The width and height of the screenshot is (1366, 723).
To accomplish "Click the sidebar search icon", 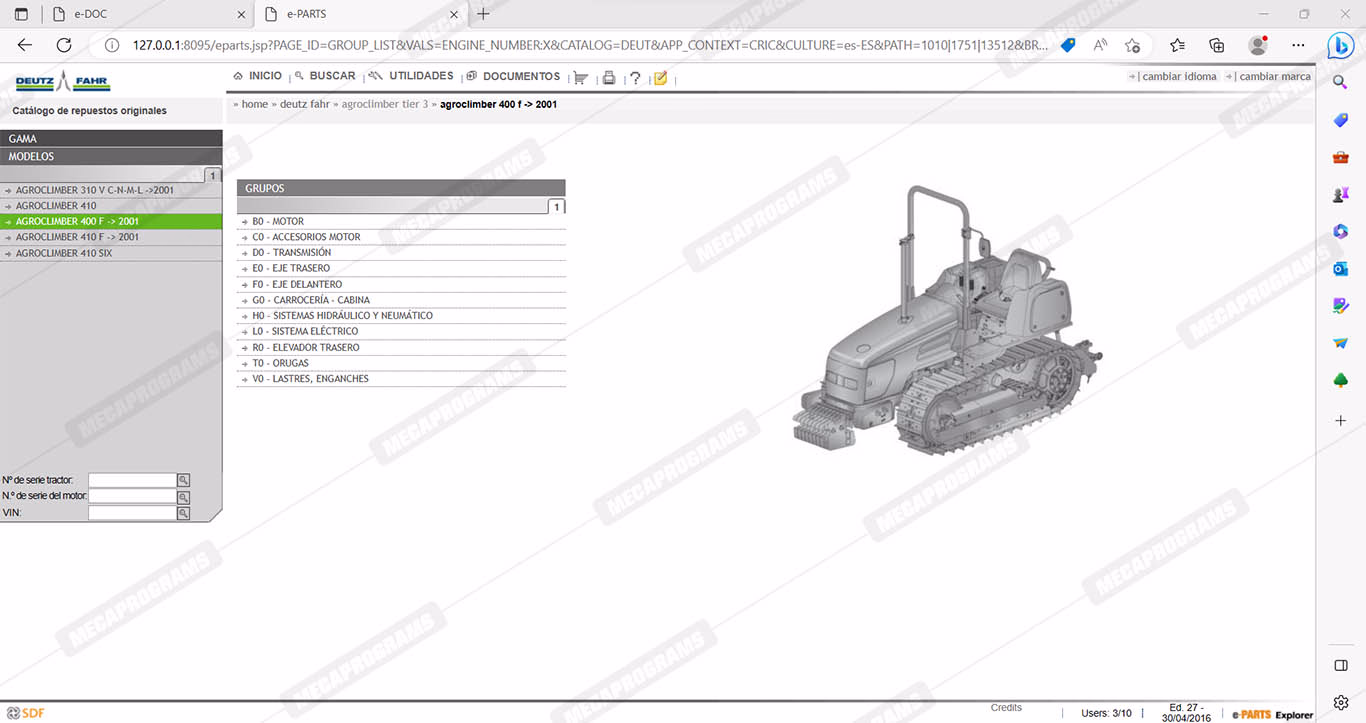I will click(x=1341, y=82).
